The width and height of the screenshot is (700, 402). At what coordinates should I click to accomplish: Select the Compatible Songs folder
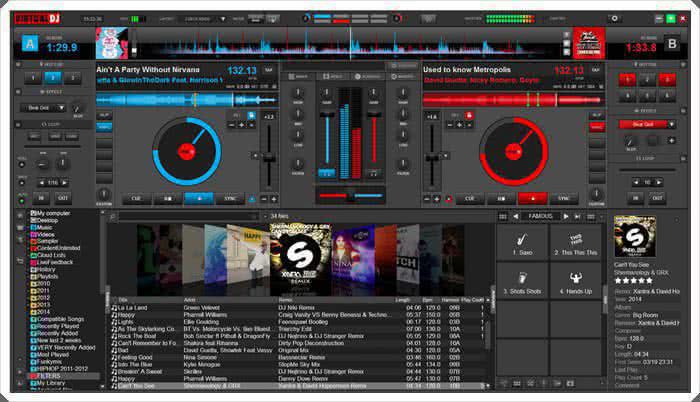pos(62,318)
